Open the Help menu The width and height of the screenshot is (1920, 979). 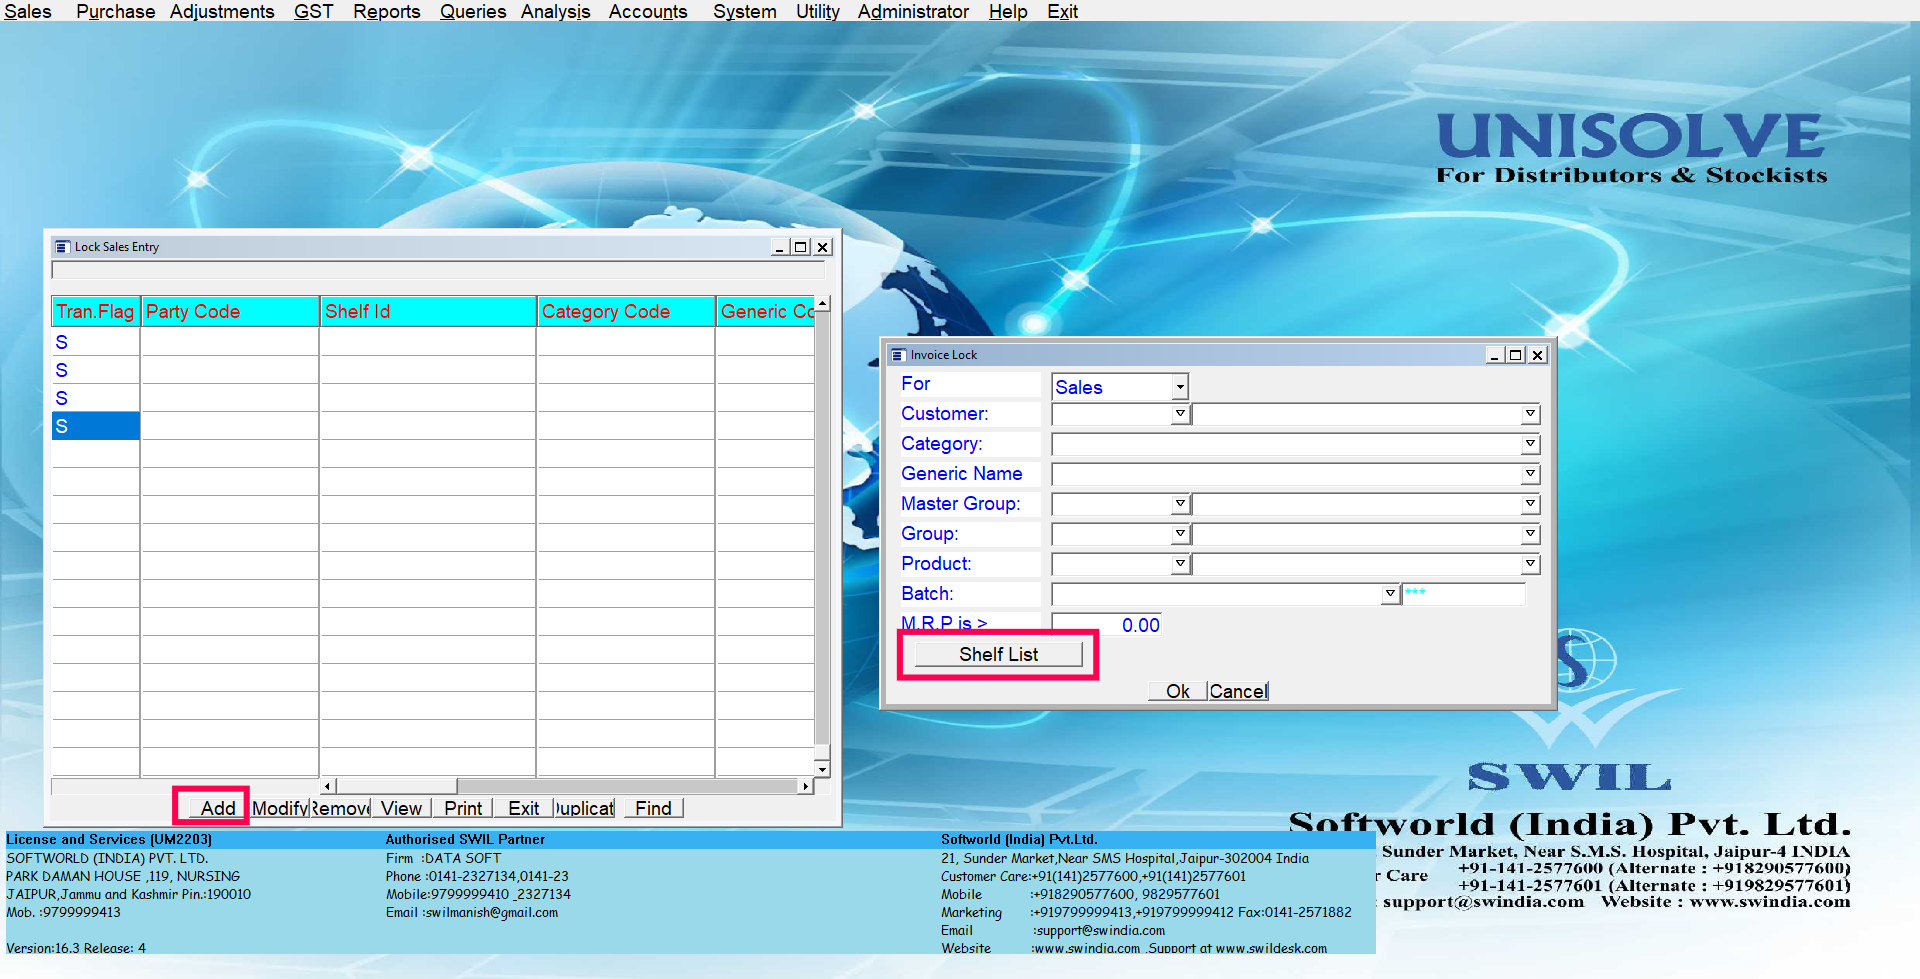1008,11
